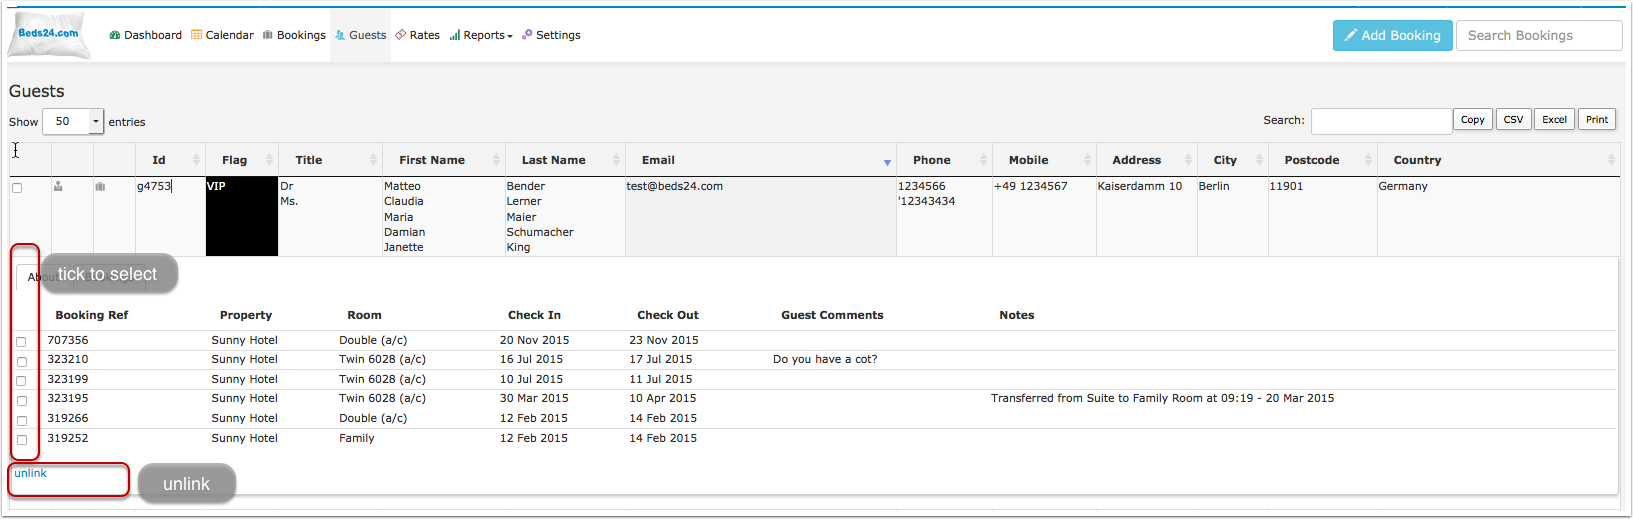Click the bookings icon in guest g4753 row
The height and width of the screenshot is (519, 1633).
pyautogui.click(x=100, y=186)
